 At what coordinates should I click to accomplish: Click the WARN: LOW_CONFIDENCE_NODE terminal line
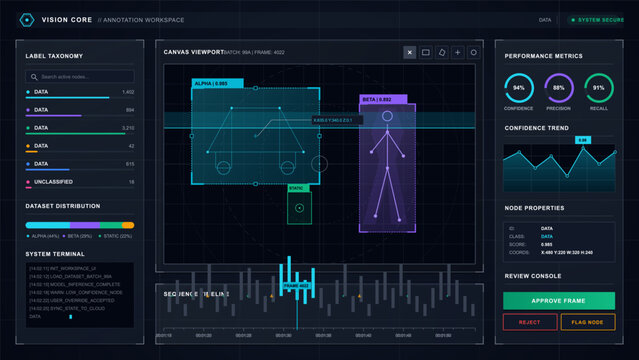(76, 292)
